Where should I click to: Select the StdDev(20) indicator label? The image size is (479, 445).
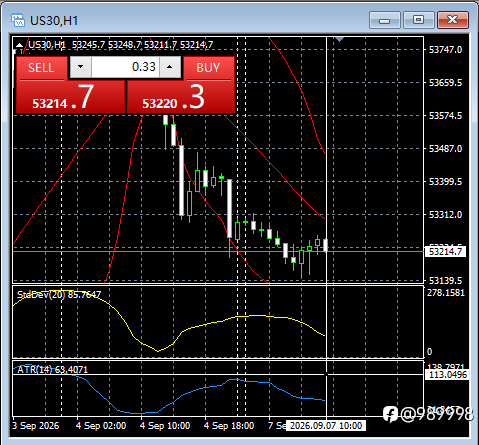[59, 295]
